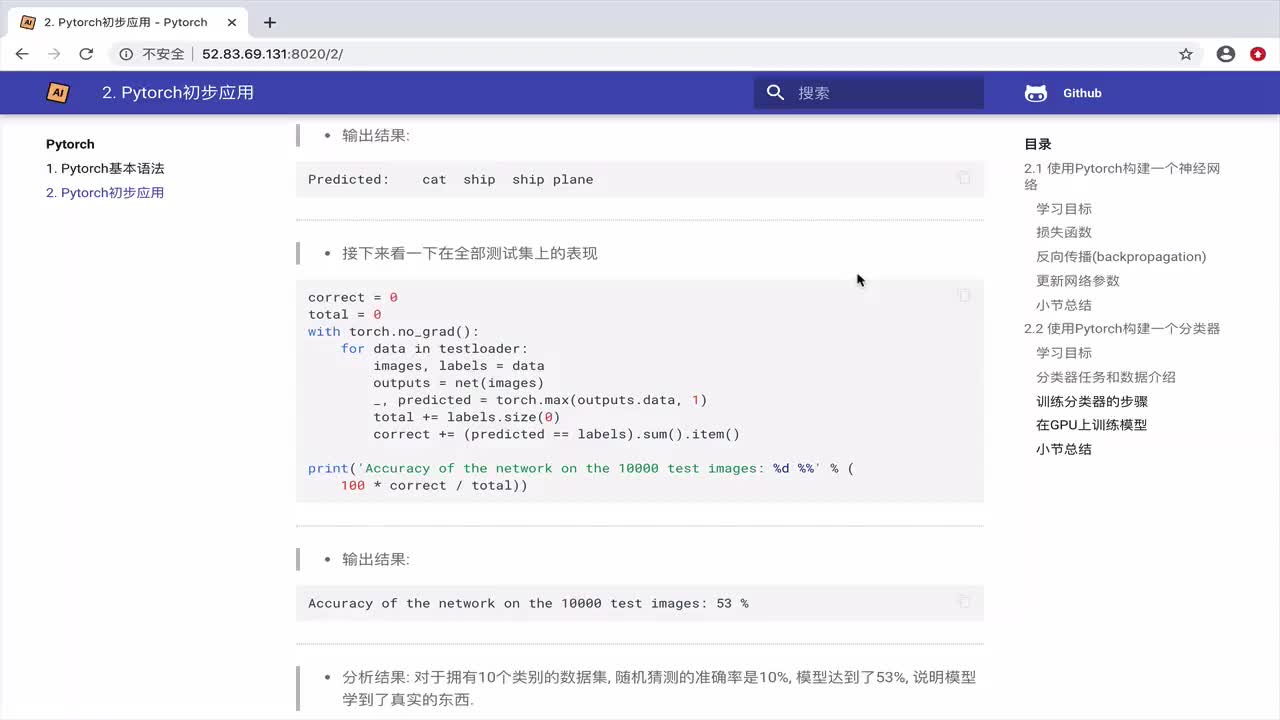Open a new browser tab with the plus icon
This screenshot has height=720, width=1280.
(x=269, y=22)
